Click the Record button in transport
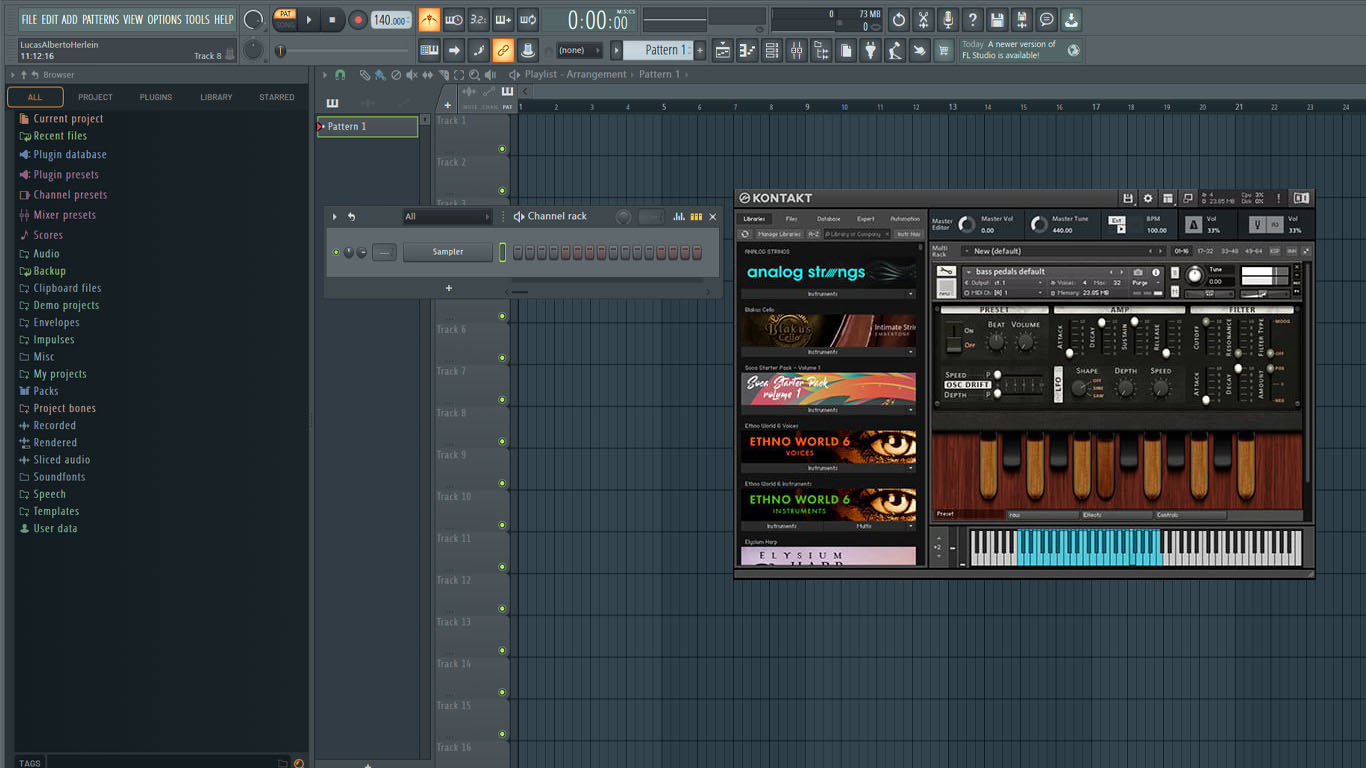 [358, 19]
